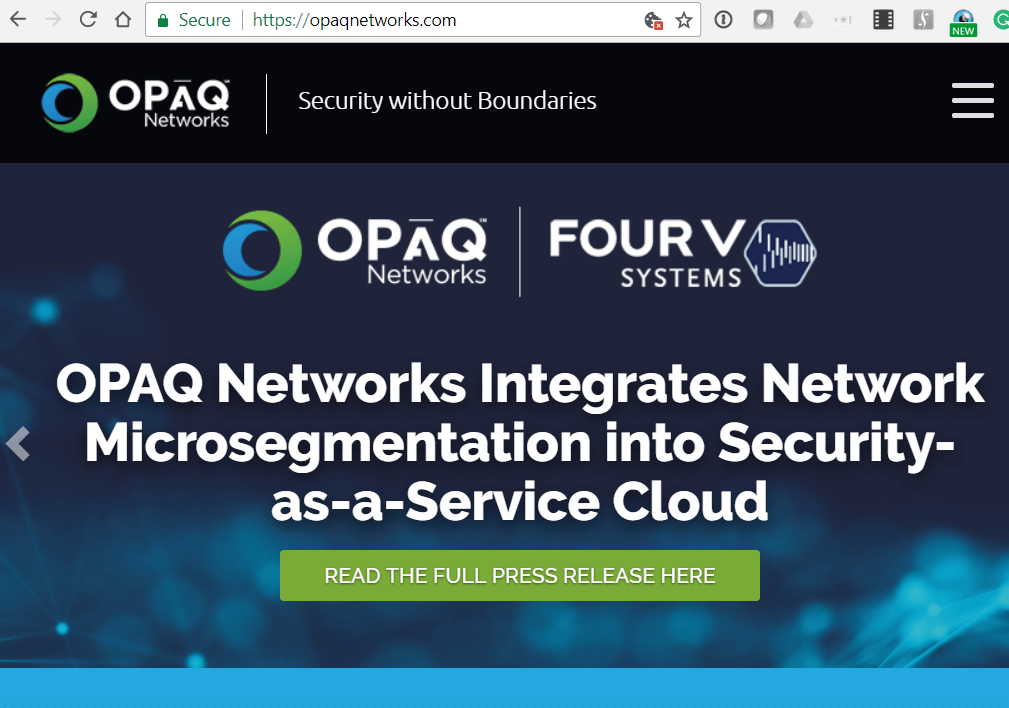This screenshot has width=1009, height=708.
Task: Click the Google Drive extension icon
Action: pos(803,19)
